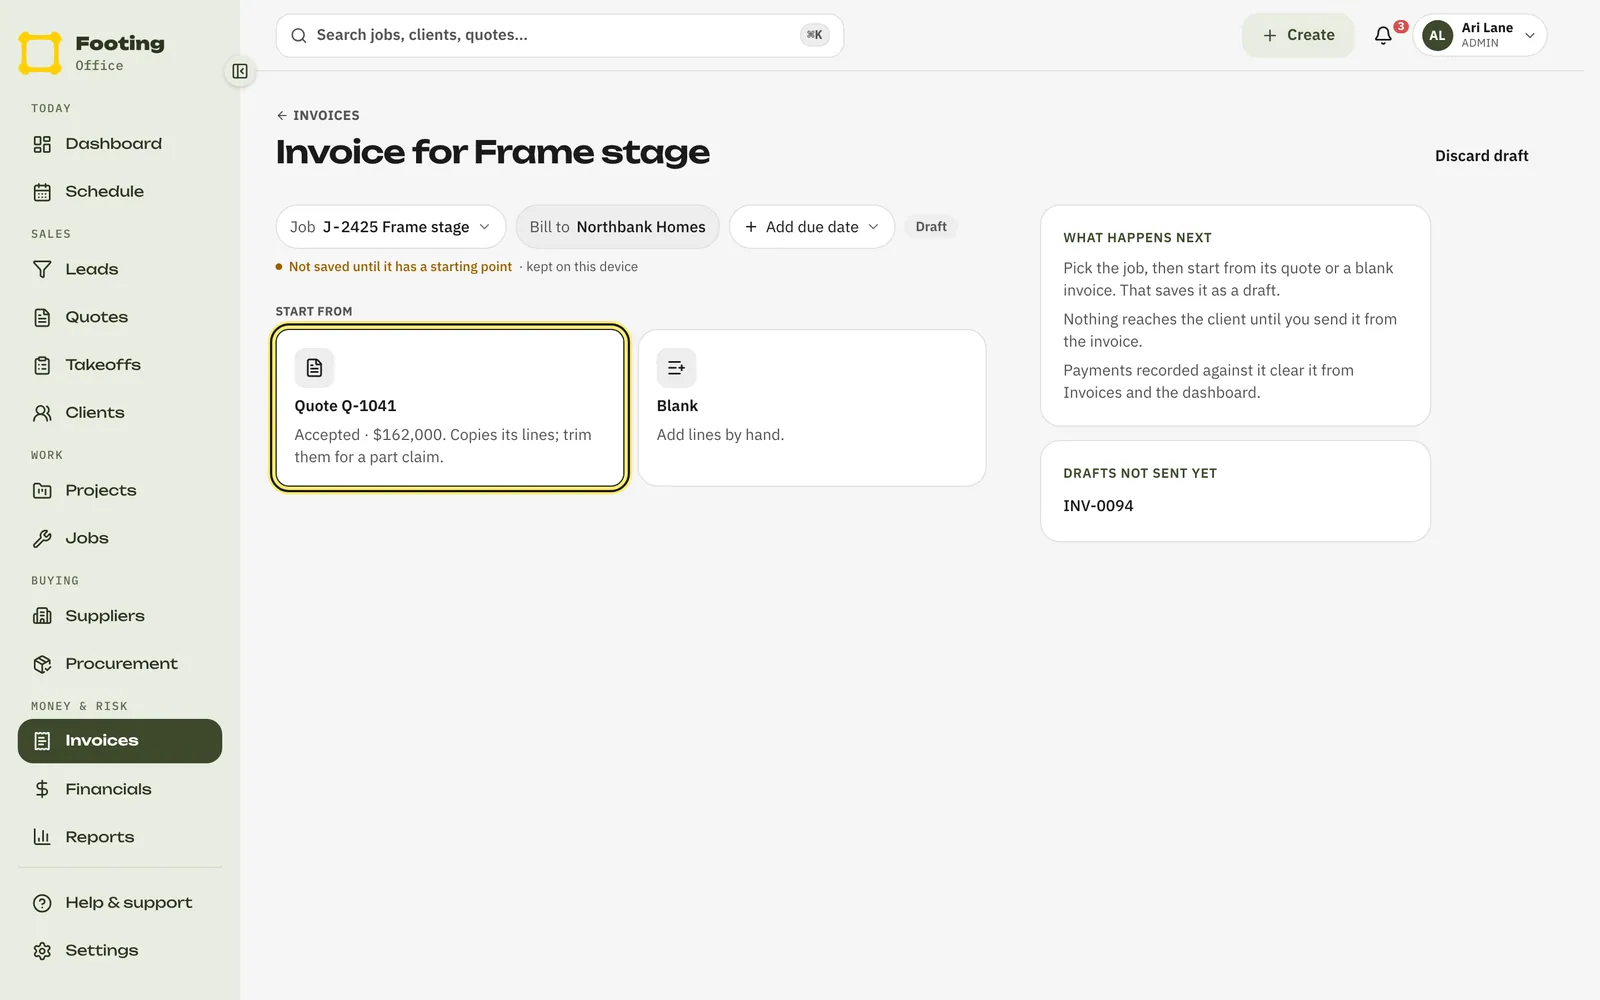
Task: Click the search magnifier icon
Action: point(299,36)
